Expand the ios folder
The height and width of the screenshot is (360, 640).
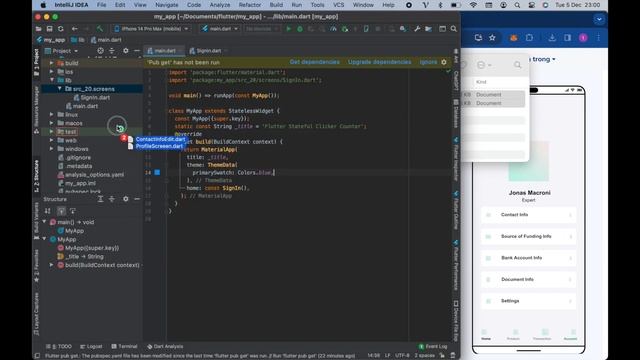[51, 71]
